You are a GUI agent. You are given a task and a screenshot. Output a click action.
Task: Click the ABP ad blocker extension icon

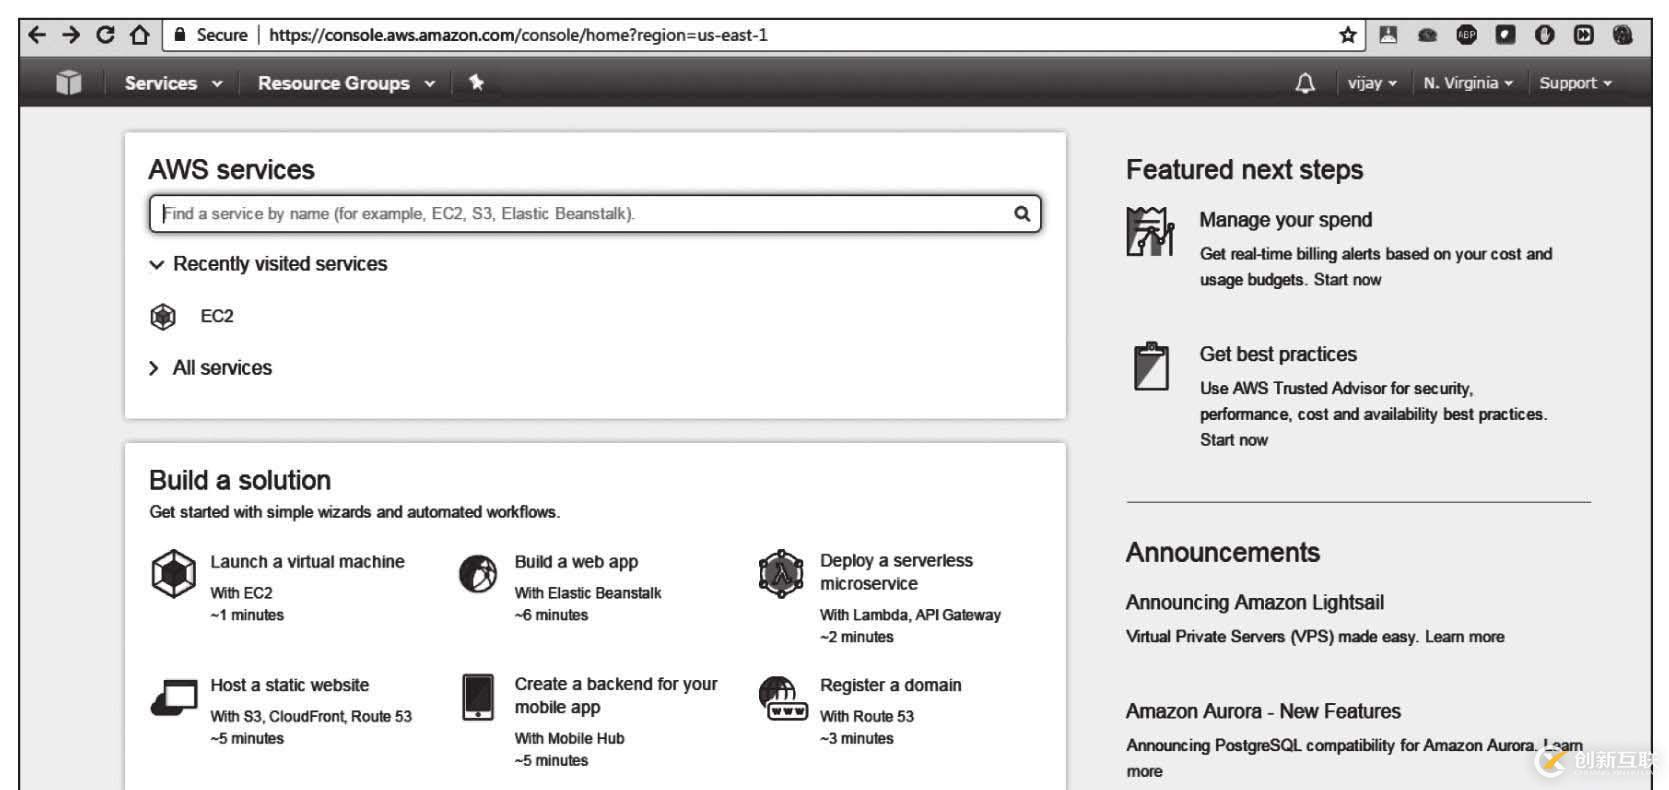[1466, 35]
